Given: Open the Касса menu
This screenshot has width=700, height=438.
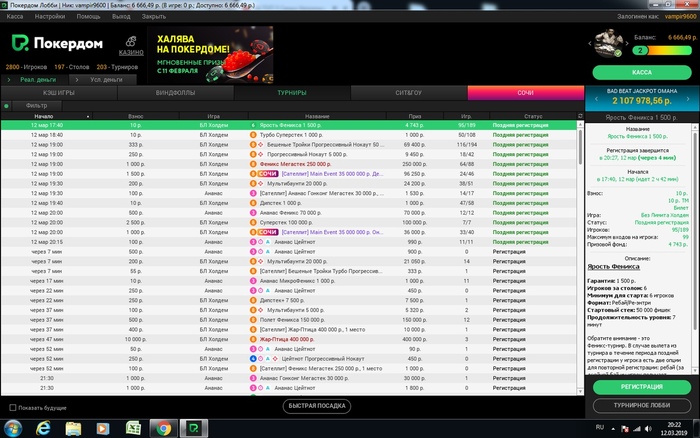Looking at the screenshot, I should pos(15,17).
